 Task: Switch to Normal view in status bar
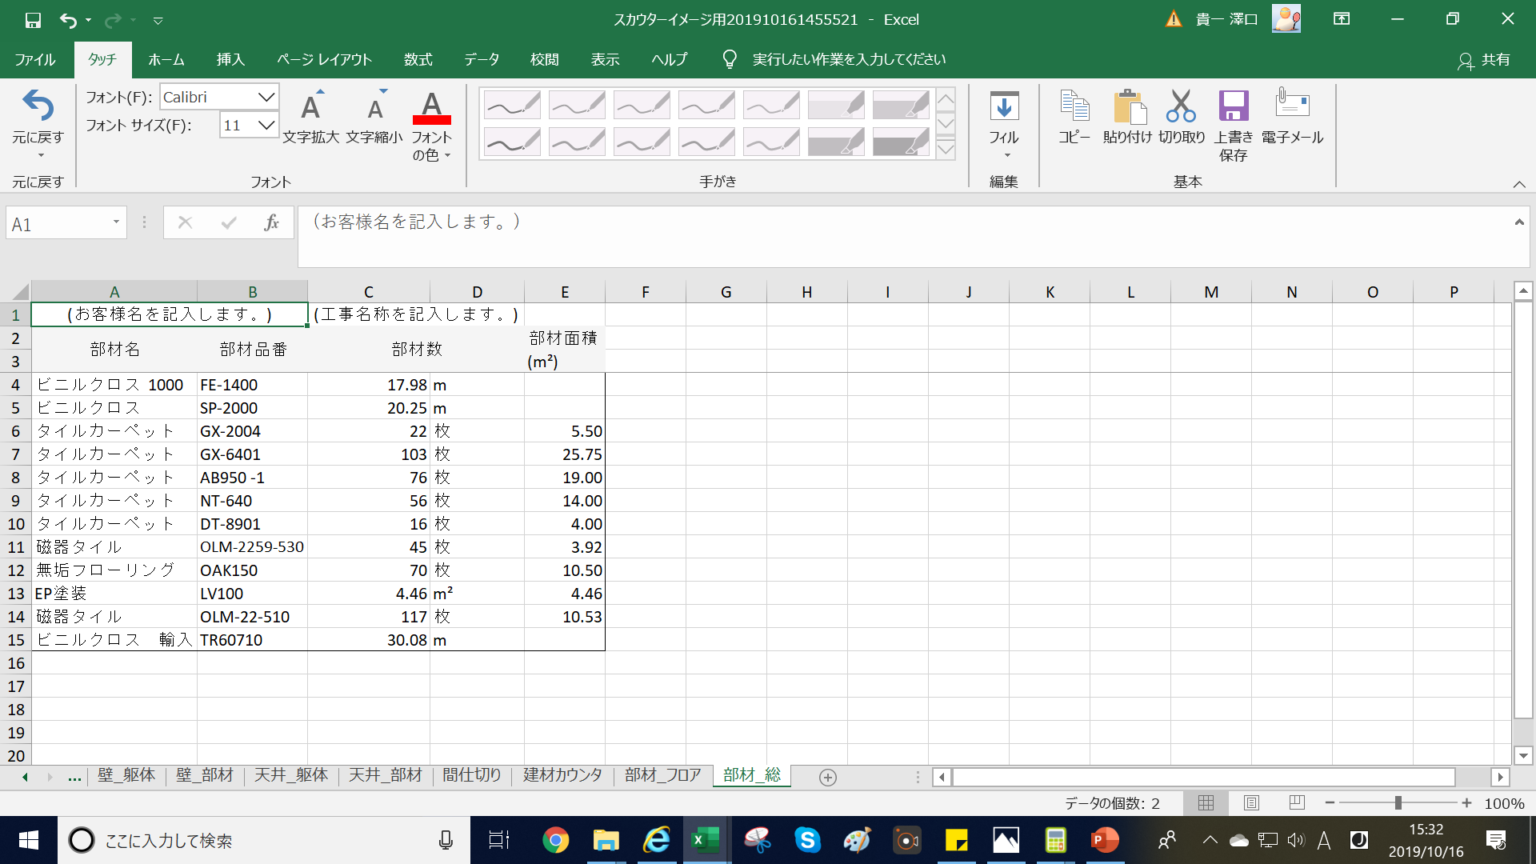[x=1206, y=803]
